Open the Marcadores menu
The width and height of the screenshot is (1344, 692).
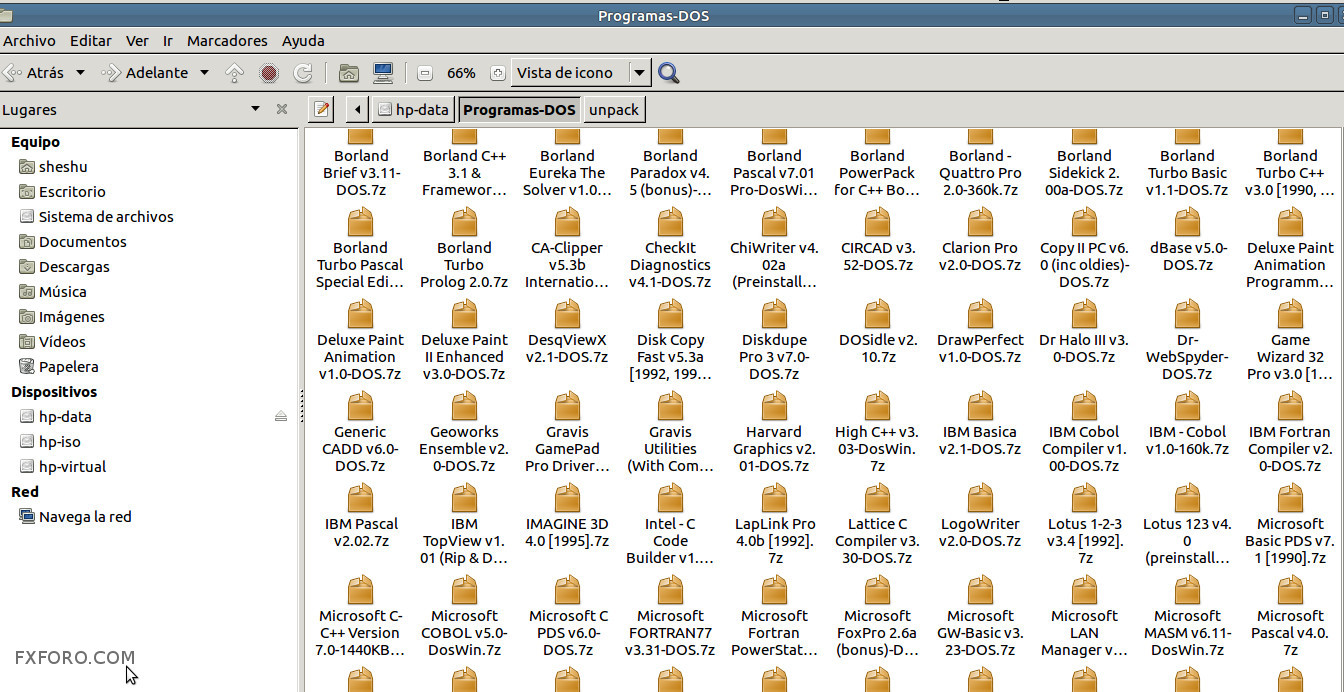coord(227,41)
